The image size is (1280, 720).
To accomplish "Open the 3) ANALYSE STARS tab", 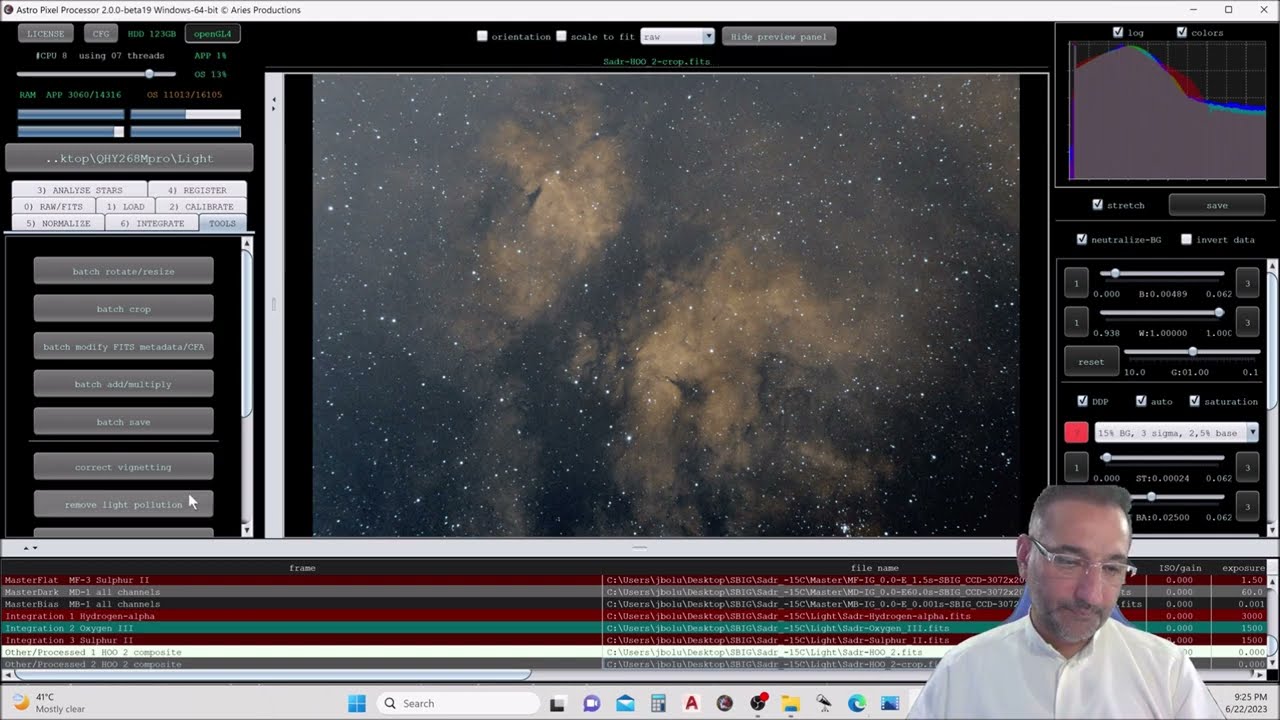I will coord(80,190).
